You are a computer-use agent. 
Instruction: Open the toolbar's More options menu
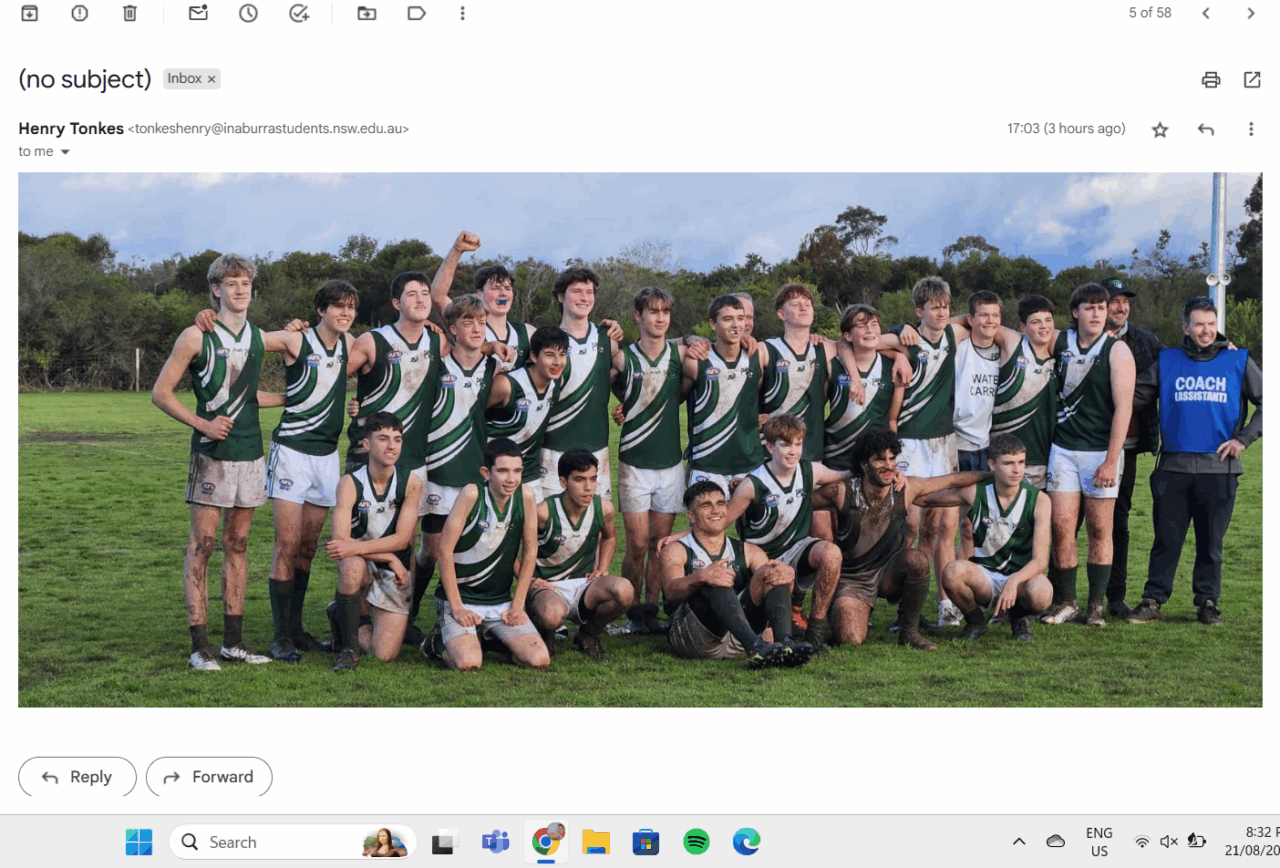tap(462, 13)
